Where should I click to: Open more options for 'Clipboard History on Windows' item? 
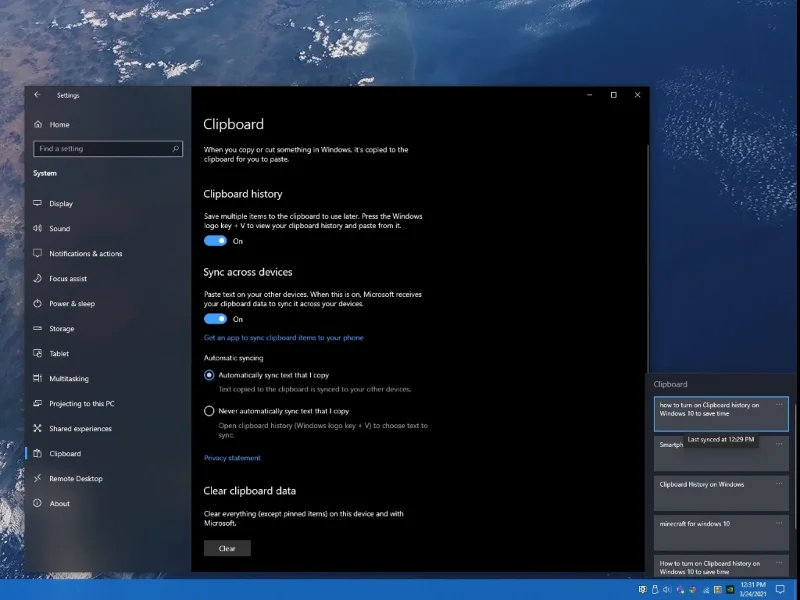pos(779,484)
